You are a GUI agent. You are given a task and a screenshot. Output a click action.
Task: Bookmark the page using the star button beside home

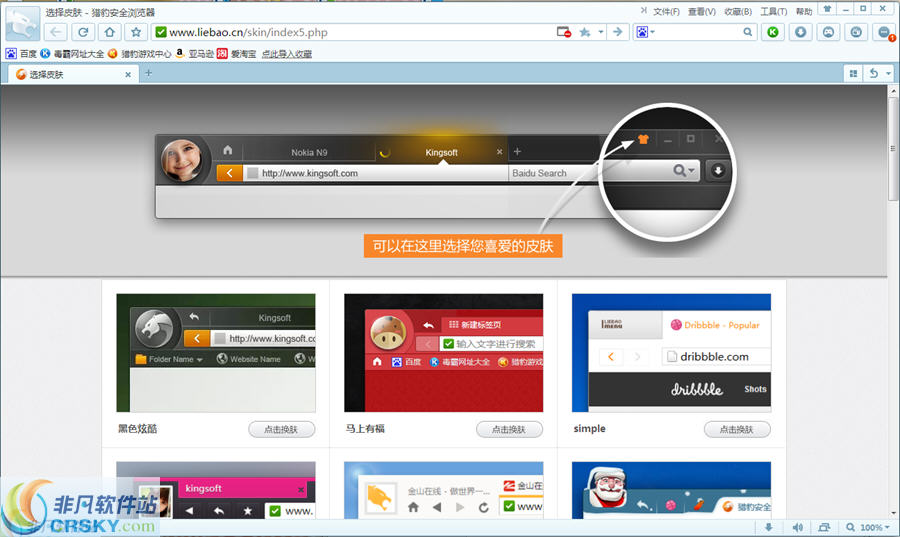click(136, 32)
